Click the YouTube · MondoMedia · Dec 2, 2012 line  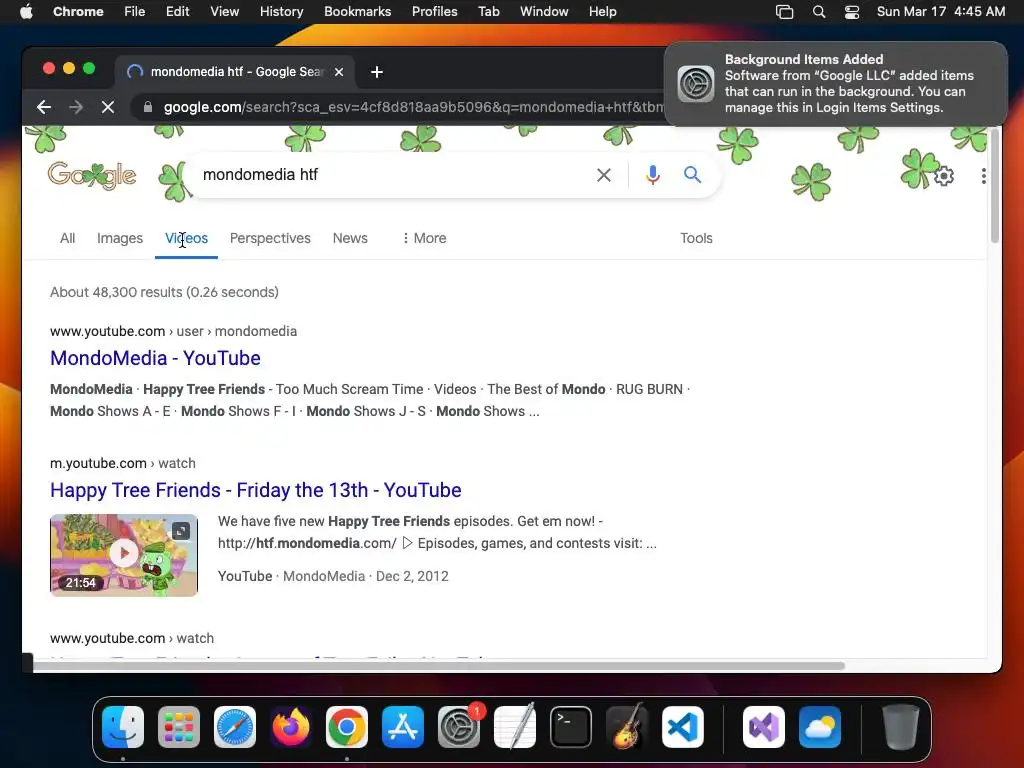coord(333,576)
